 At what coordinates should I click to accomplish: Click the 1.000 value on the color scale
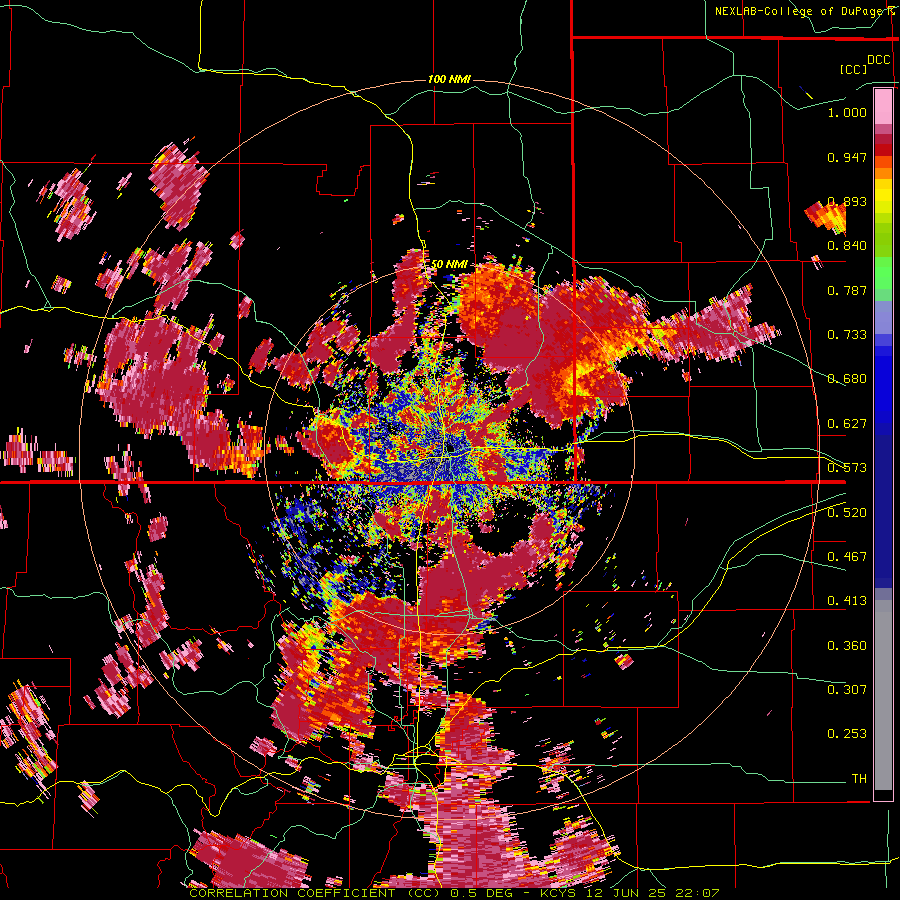847,112
